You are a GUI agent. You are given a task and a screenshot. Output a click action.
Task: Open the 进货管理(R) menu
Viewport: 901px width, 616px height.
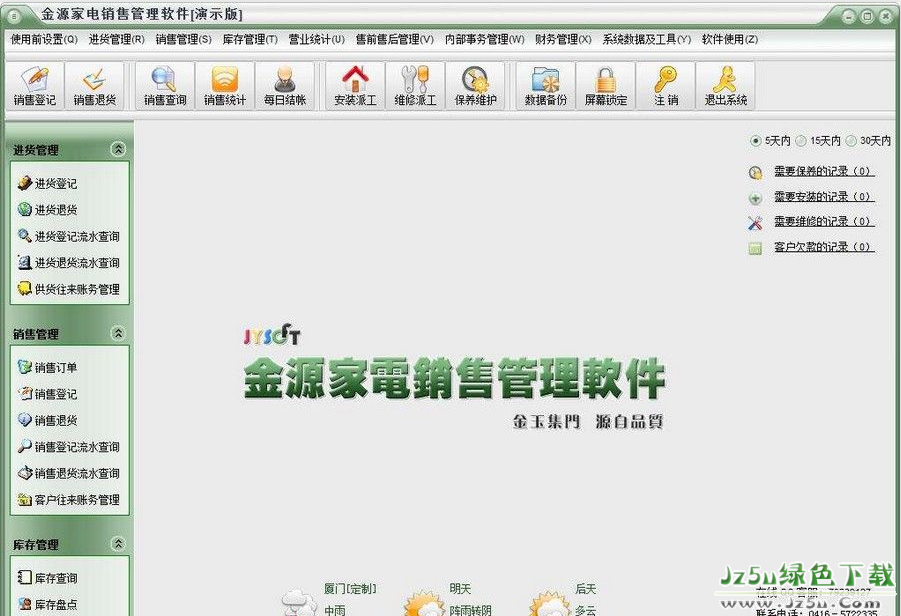point(117,39)
